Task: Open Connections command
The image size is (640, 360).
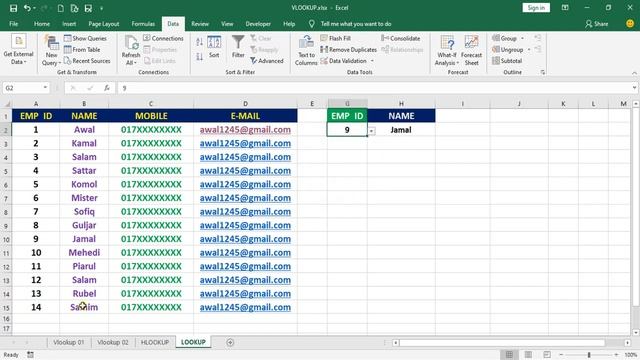Action: [x=163, y=38]
